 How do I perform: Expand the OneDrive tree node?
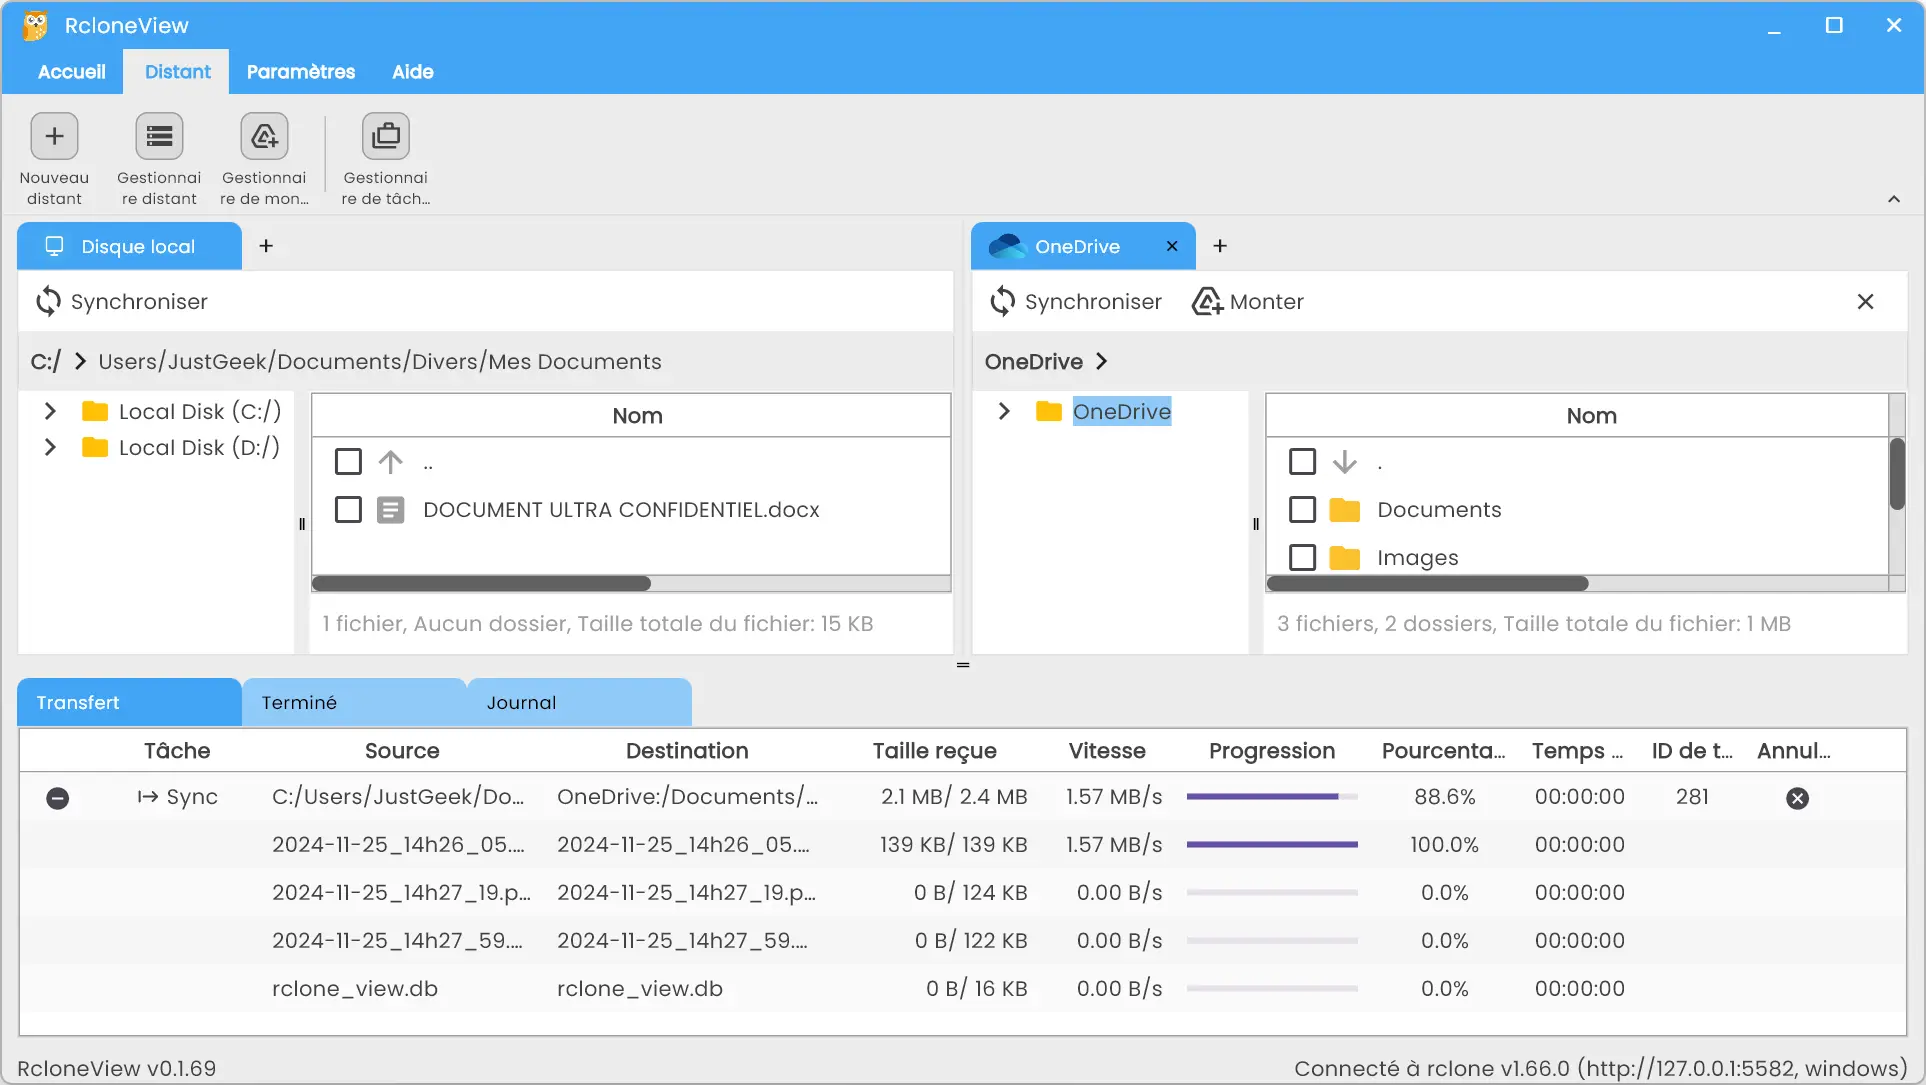click(1004, 411)
